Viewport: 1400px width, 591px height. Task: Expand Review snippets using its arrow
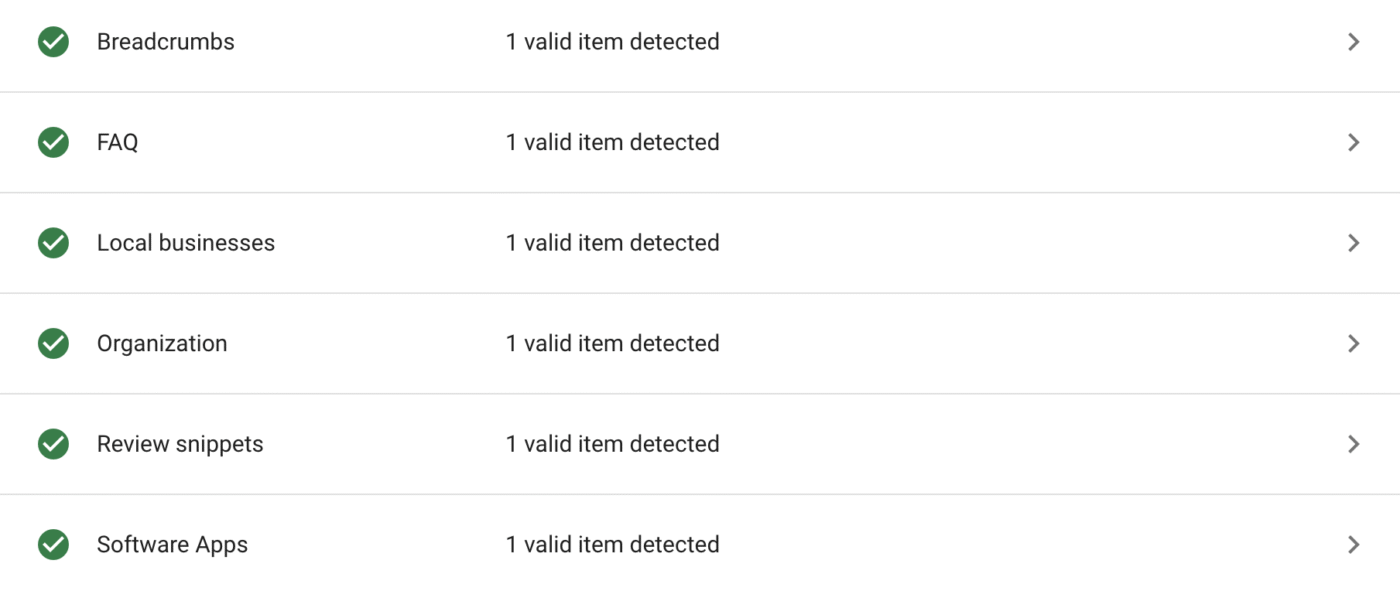pos(1354,444)
